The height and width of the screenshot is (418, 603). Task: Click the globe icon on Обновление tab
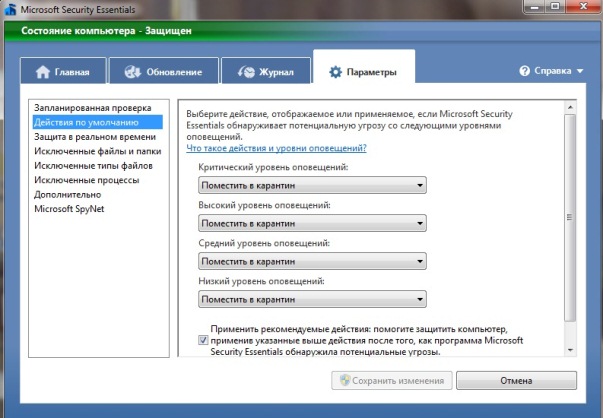[x=133, y=72]
